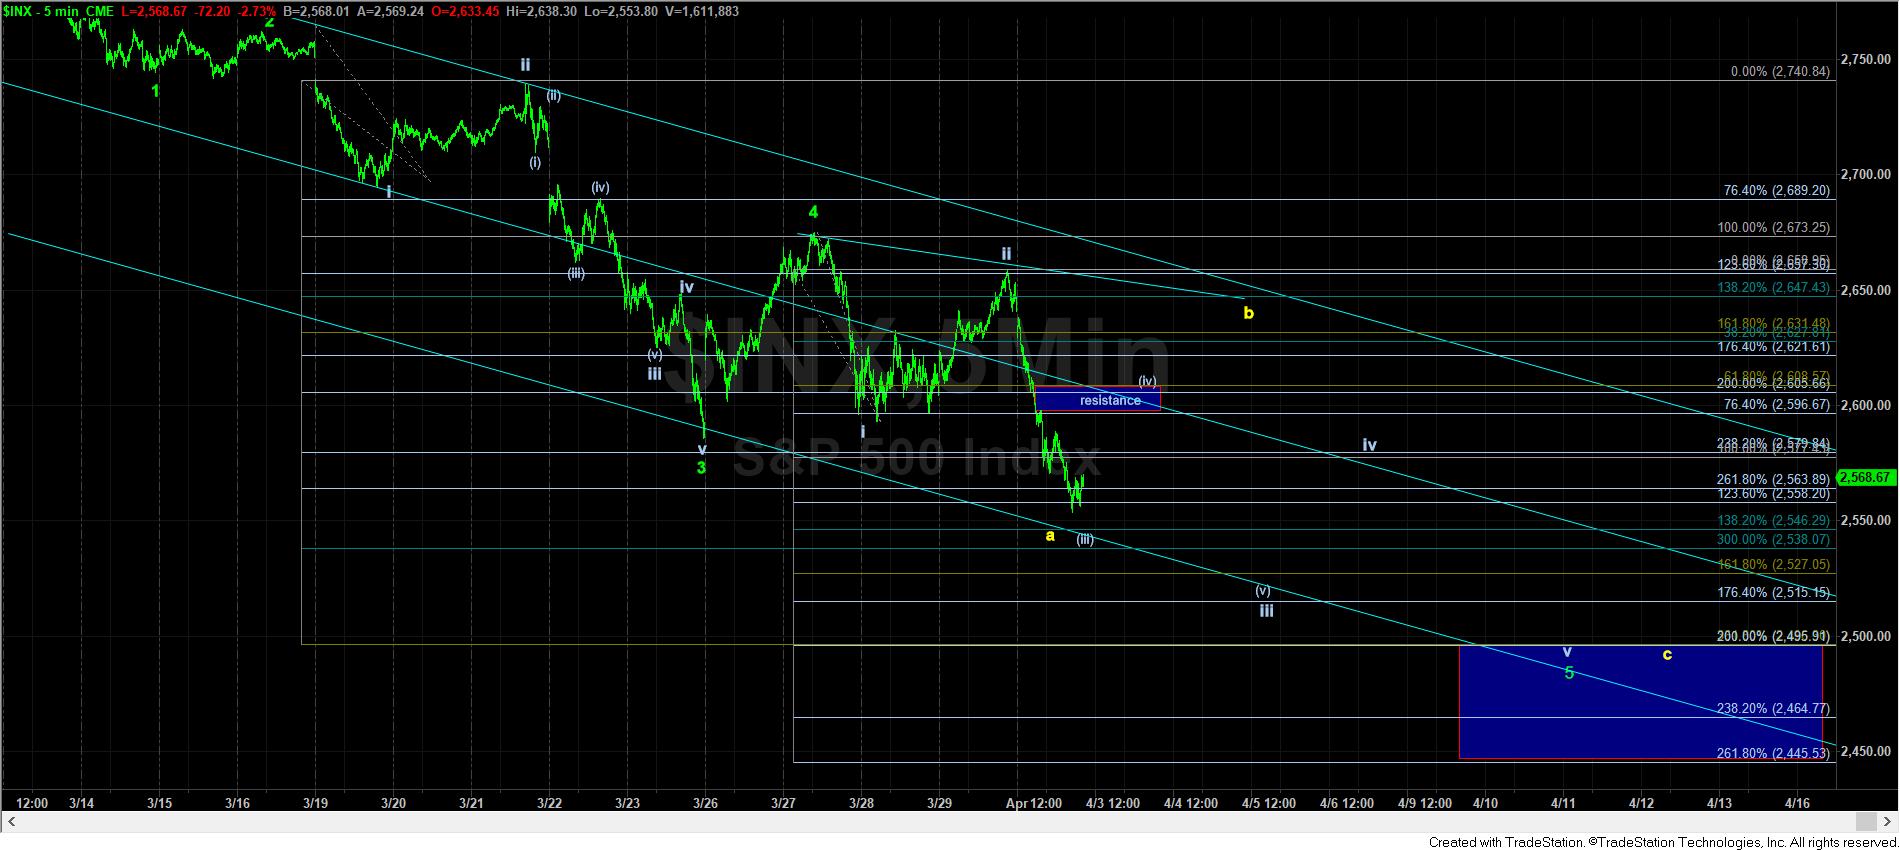This screenshot has height=850, width=1900.
Task: Click the $INX 5 min CME symbol header
Action: [58, 11]
